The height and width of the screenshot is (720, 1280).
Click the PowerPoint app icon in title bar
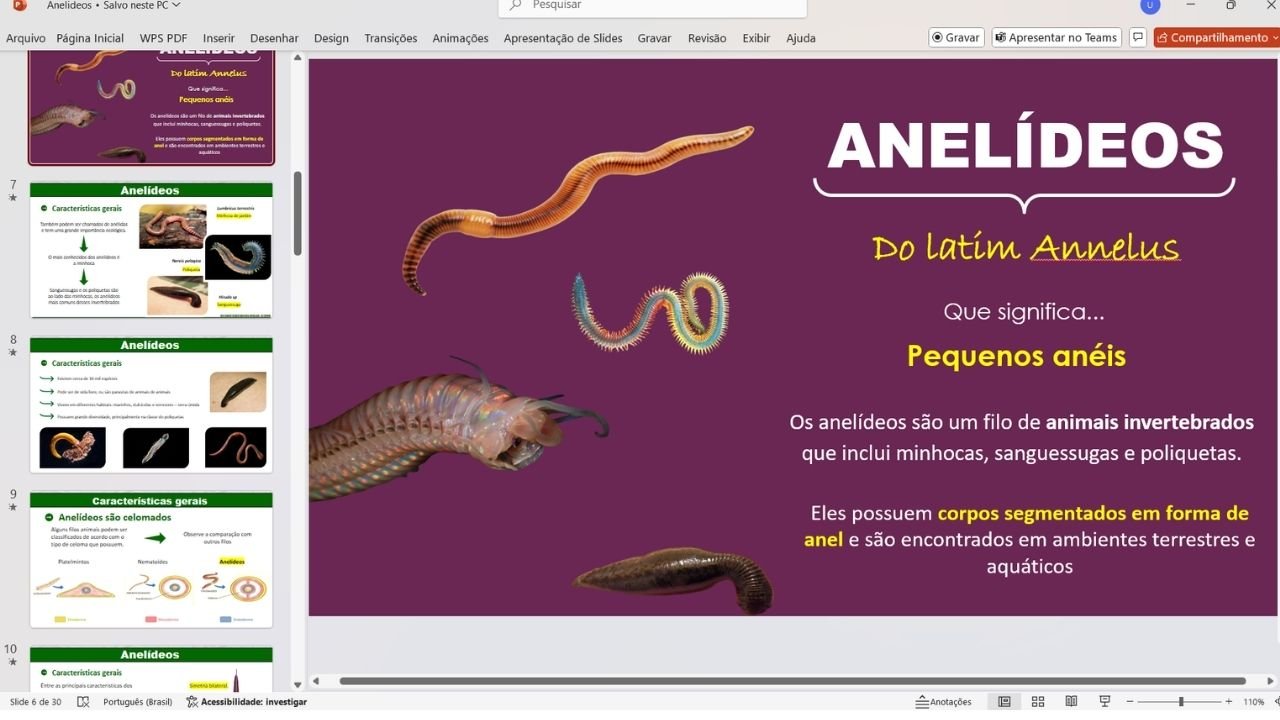(19, 5)
